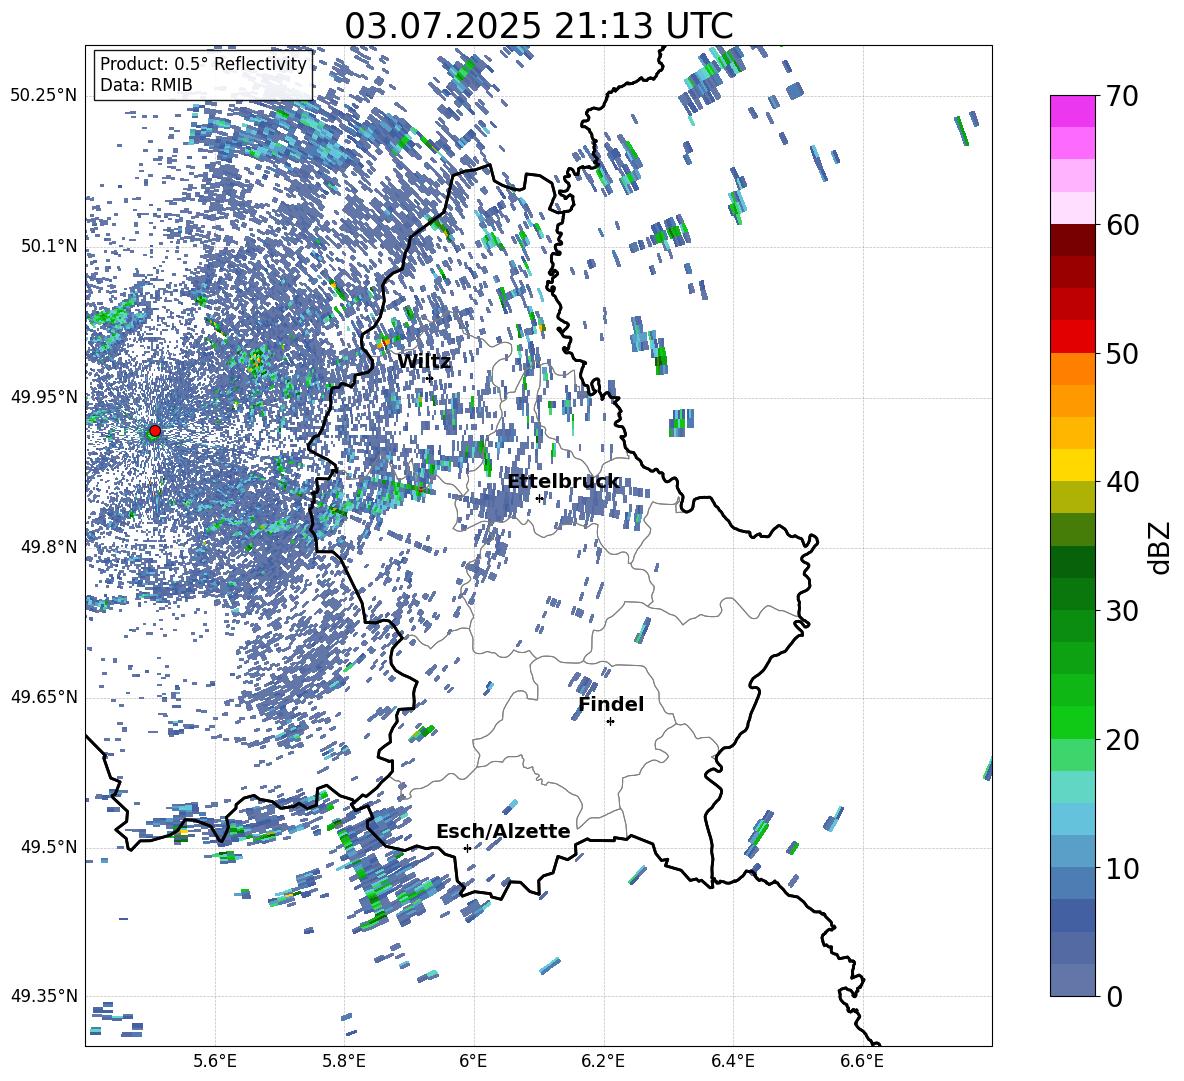Screen dimensions: 1184x1081
Task: Click the 49.35°N latitude label
Action: 44,996
